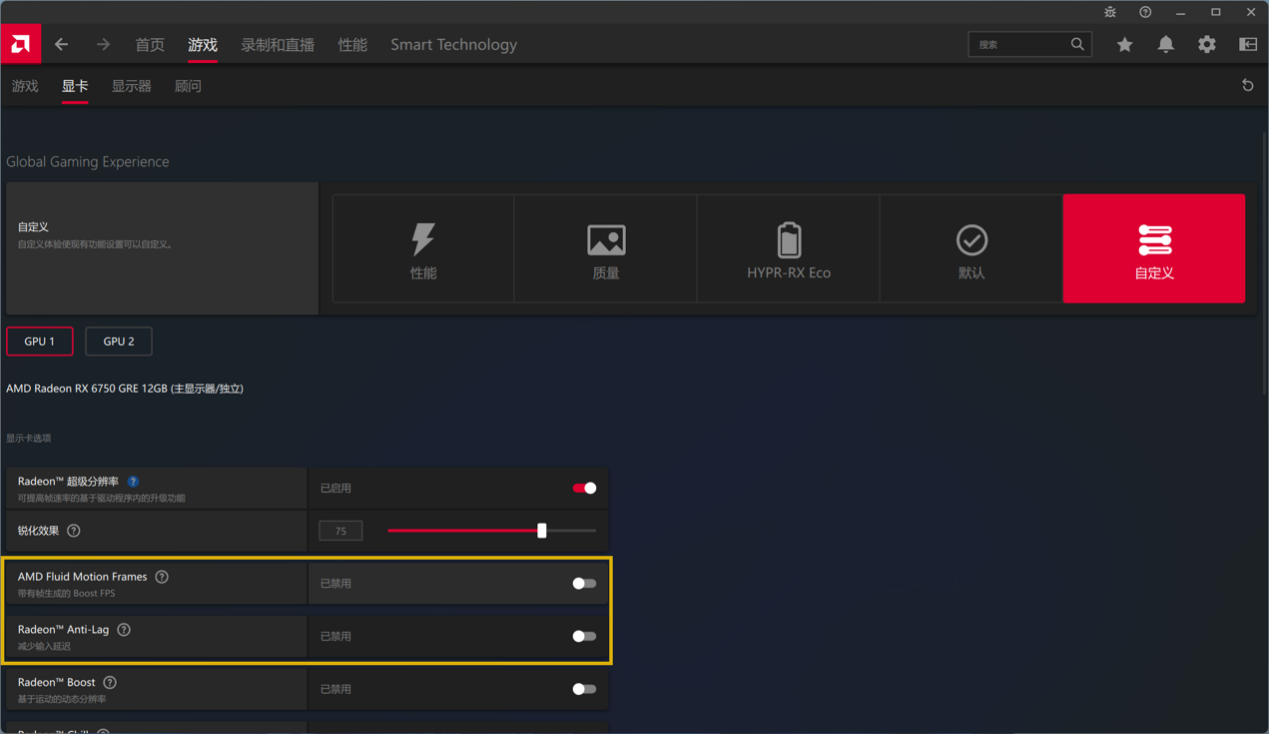
Task: Click 已禁用 status in Anti-Lag row
Action: pos(336,636)
